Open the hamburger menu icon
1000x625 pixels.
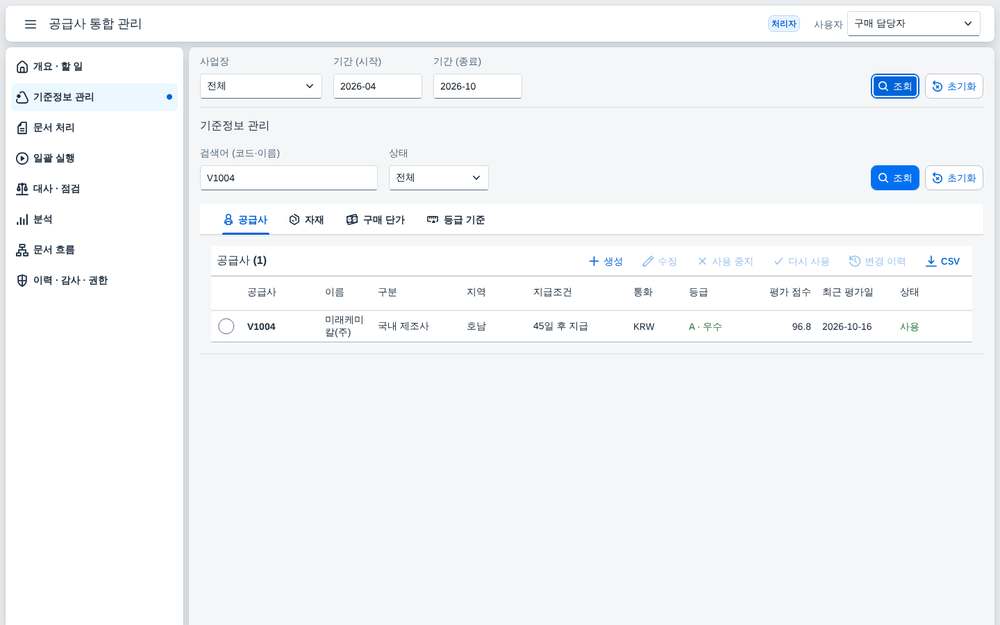point(30,24)
